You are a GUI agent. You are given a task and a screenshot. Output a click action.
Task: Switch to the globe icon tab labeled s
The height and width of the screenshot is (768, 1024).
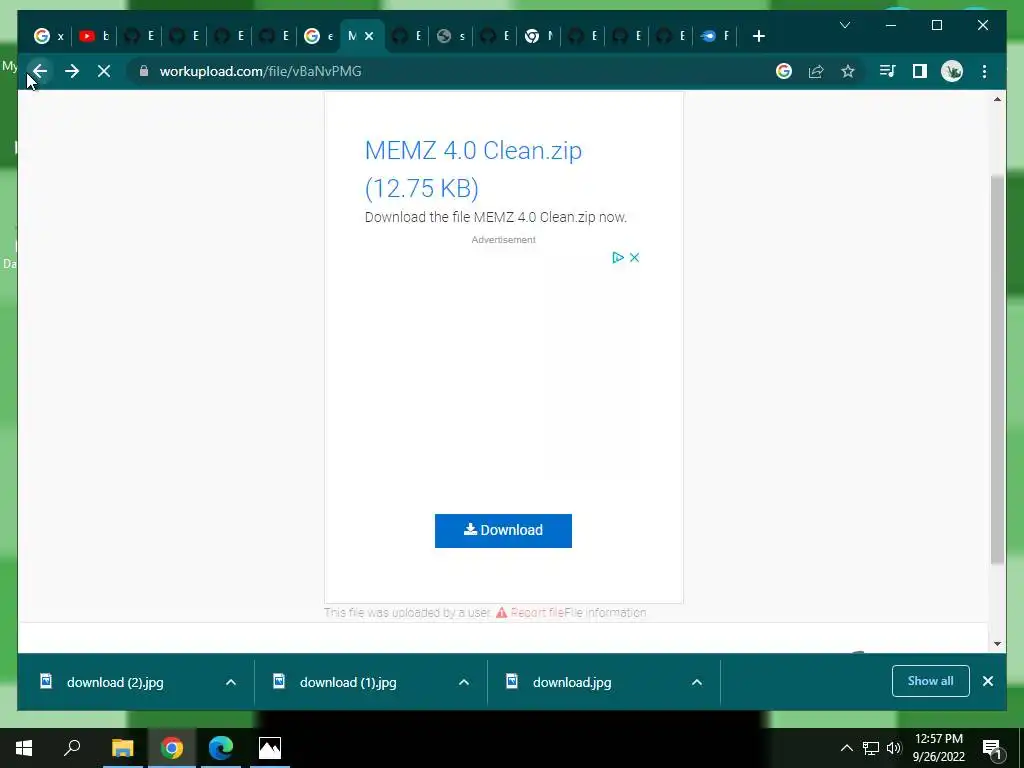point(451,36)
